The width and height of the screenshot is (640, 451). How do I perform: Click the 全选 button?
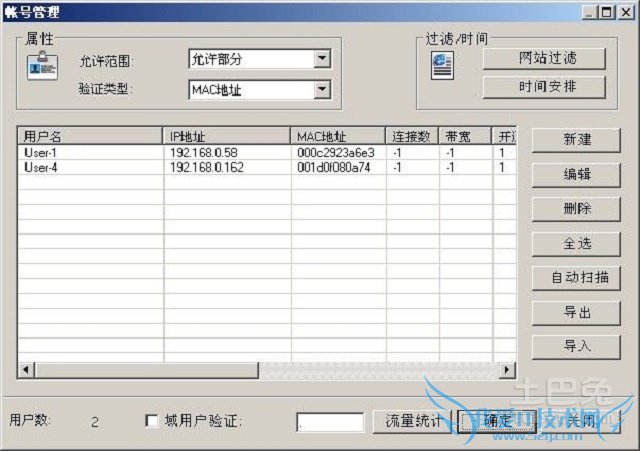(576, 244)
